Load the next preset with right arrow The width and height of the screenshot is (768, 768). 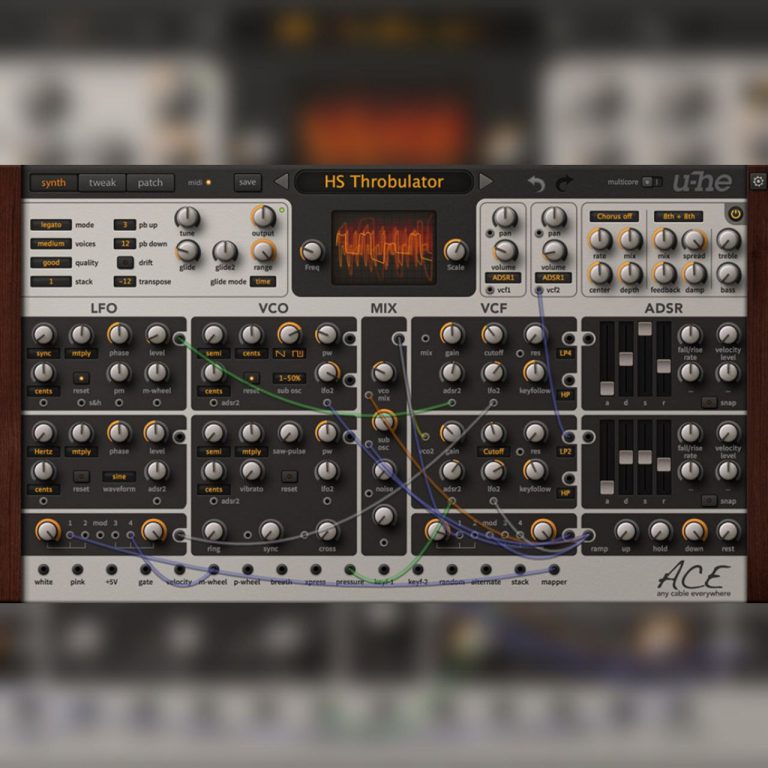tap(486, 182)
